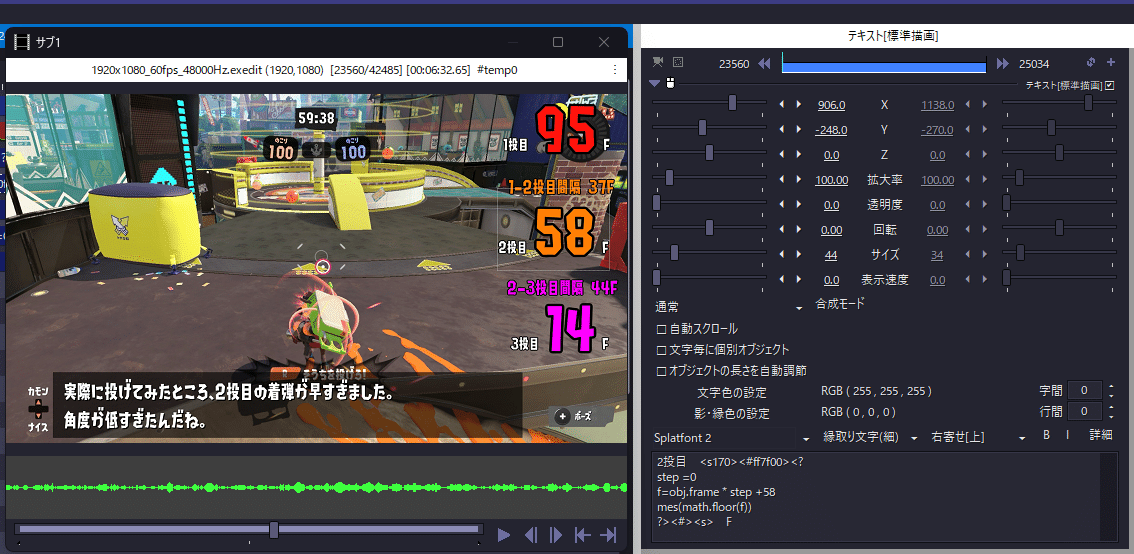The image size is (1134, 554).
Task: Click the サイズ parameter button
Action: (884, 255)
